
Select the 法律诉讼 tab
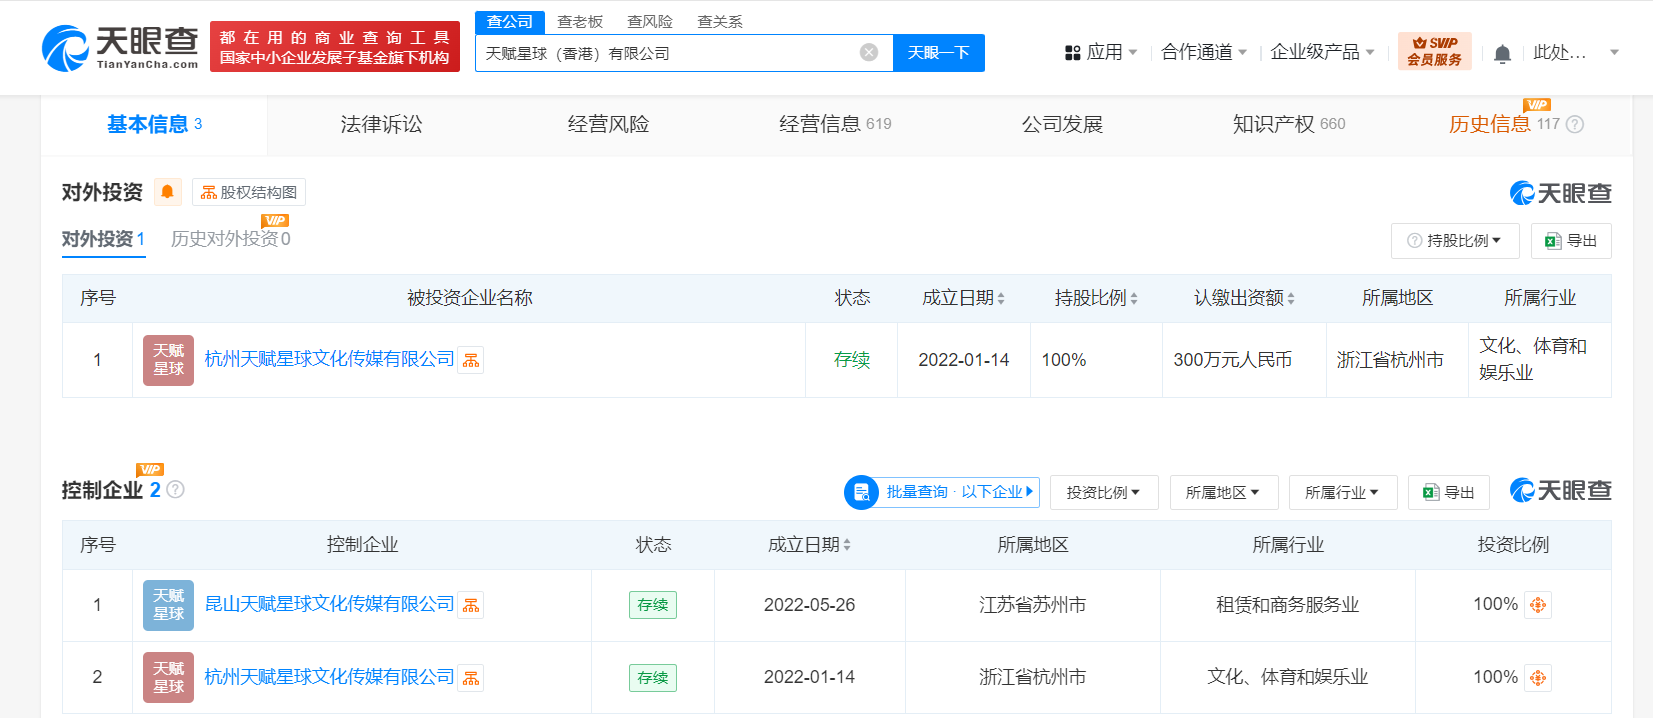click(x=381, y=124)
